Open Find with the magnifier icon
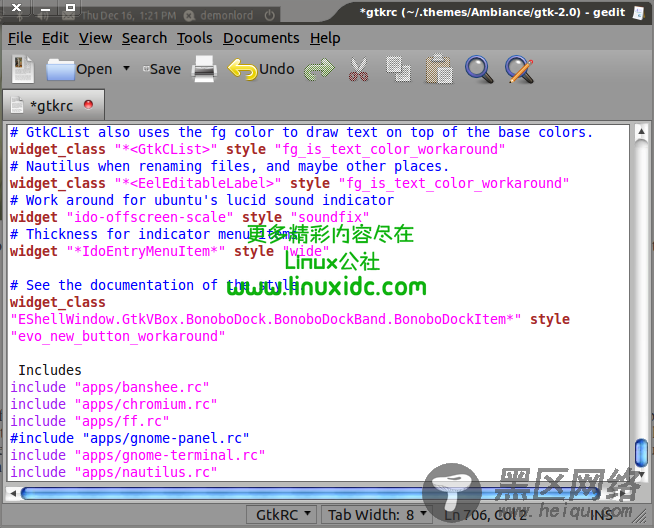This screenshot has width=654, height=528. (x=479, y=69)
